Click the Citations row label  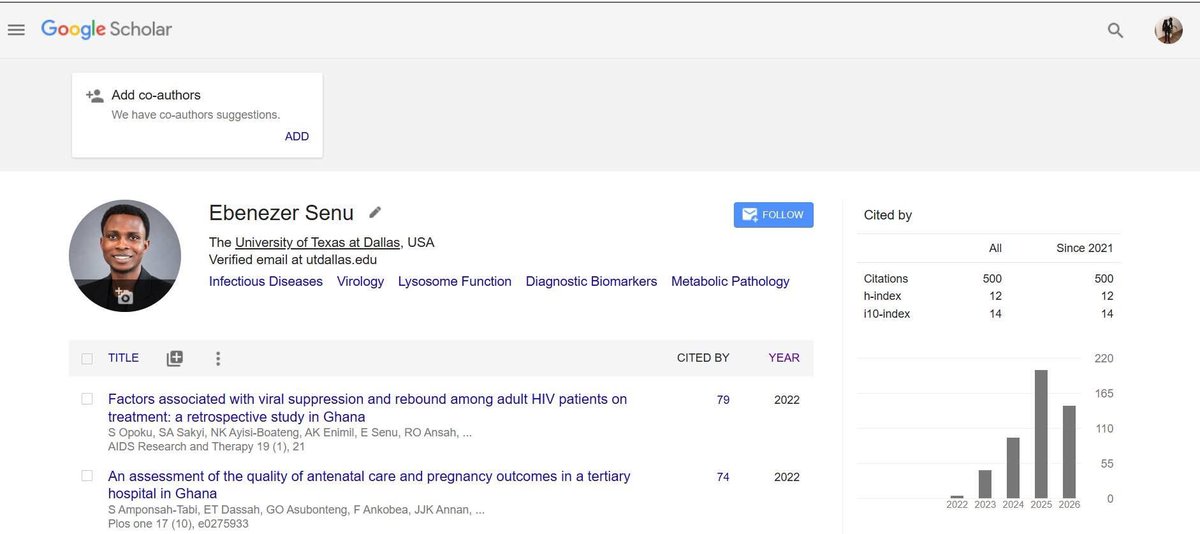click(x=886, y=279)
